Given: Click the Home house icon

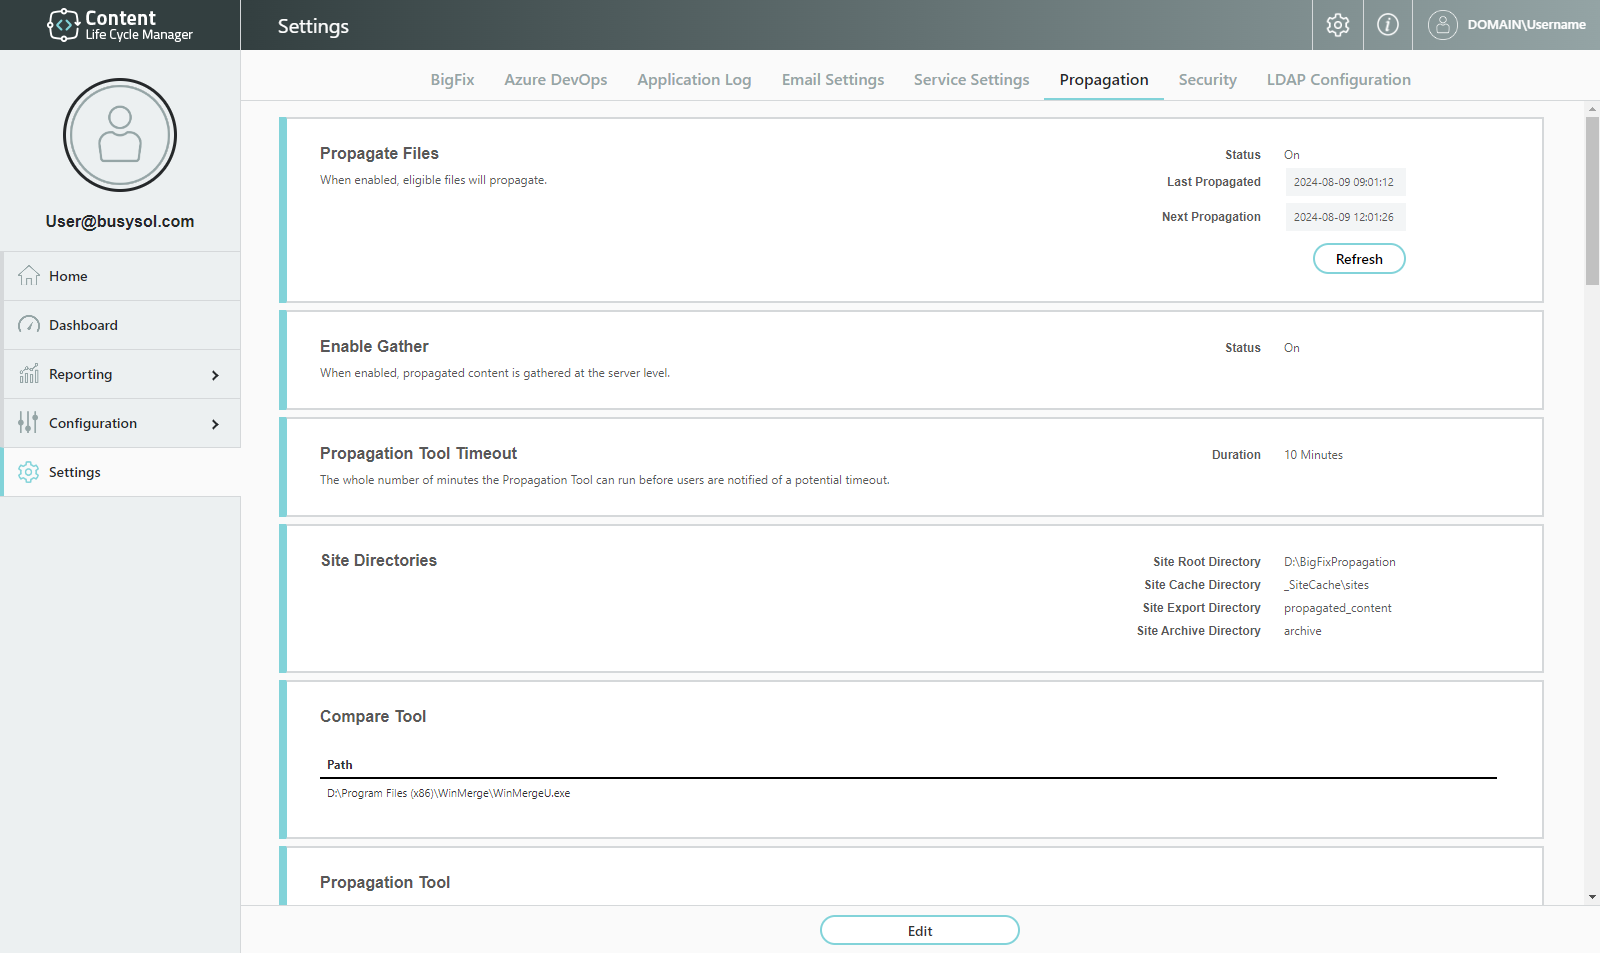Looking at the screenshot, I should [29, 276].
